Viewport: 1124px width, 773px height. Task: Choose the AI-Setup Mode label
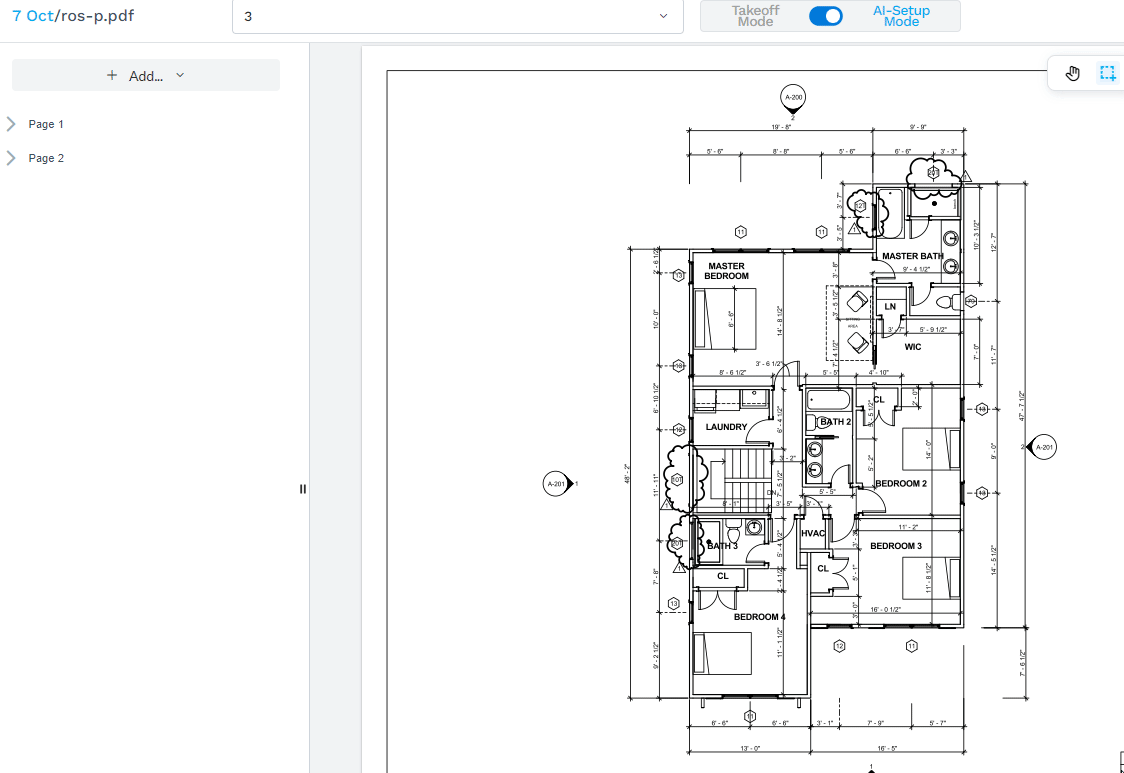(x=901, y=16)
